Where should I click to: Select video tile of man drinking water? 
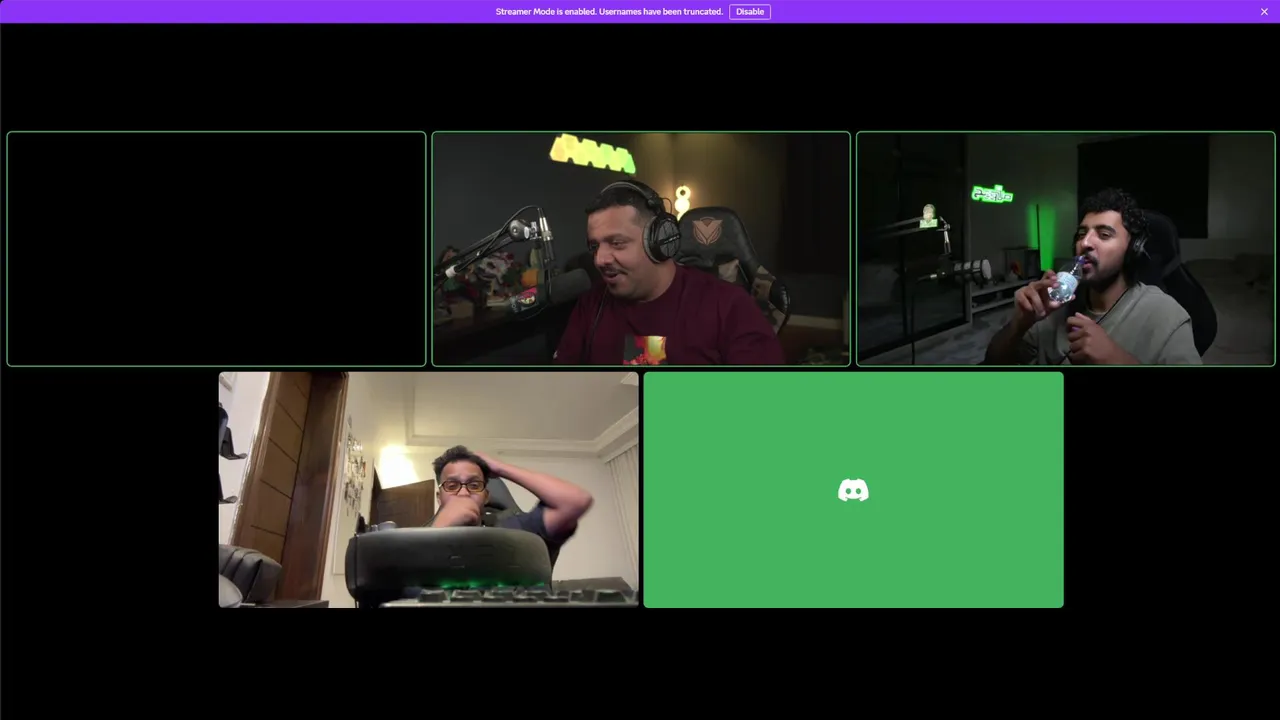pos(1066,249)
